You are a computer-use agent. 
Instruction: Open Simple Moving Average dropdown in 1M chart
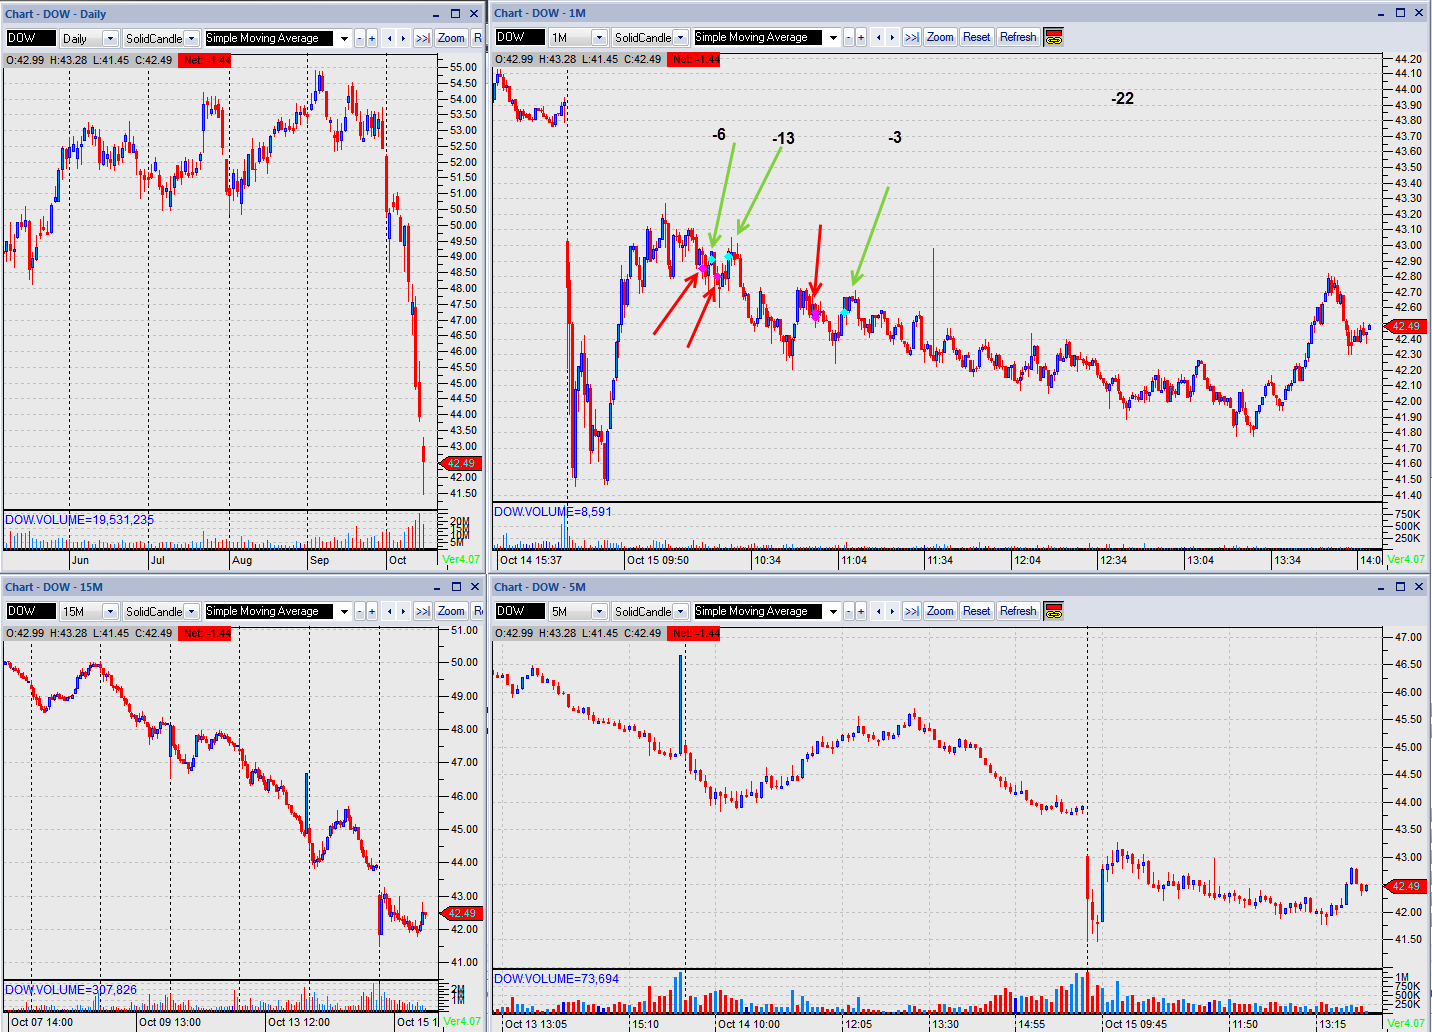click(x=833, y=37)
